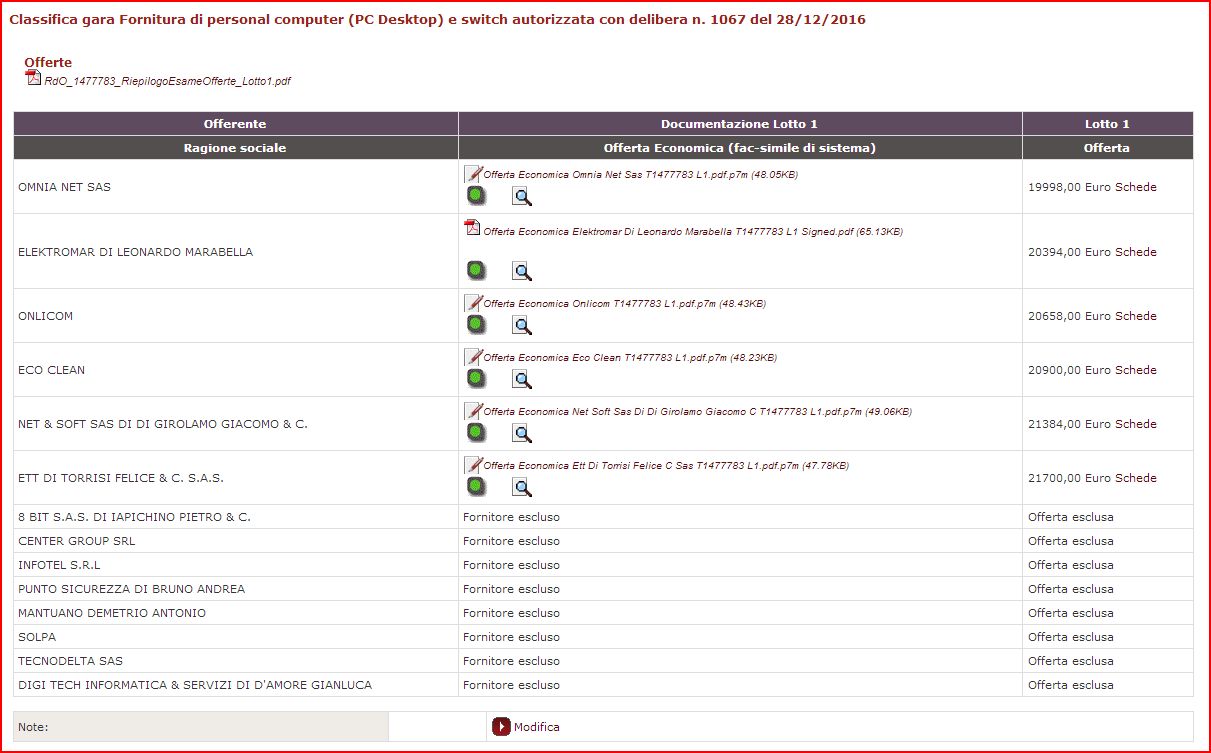The image size is (1211, 753).
Task: Click magnifier icon in ETT DI TORRISI row
Action: (x=521, y=487)
